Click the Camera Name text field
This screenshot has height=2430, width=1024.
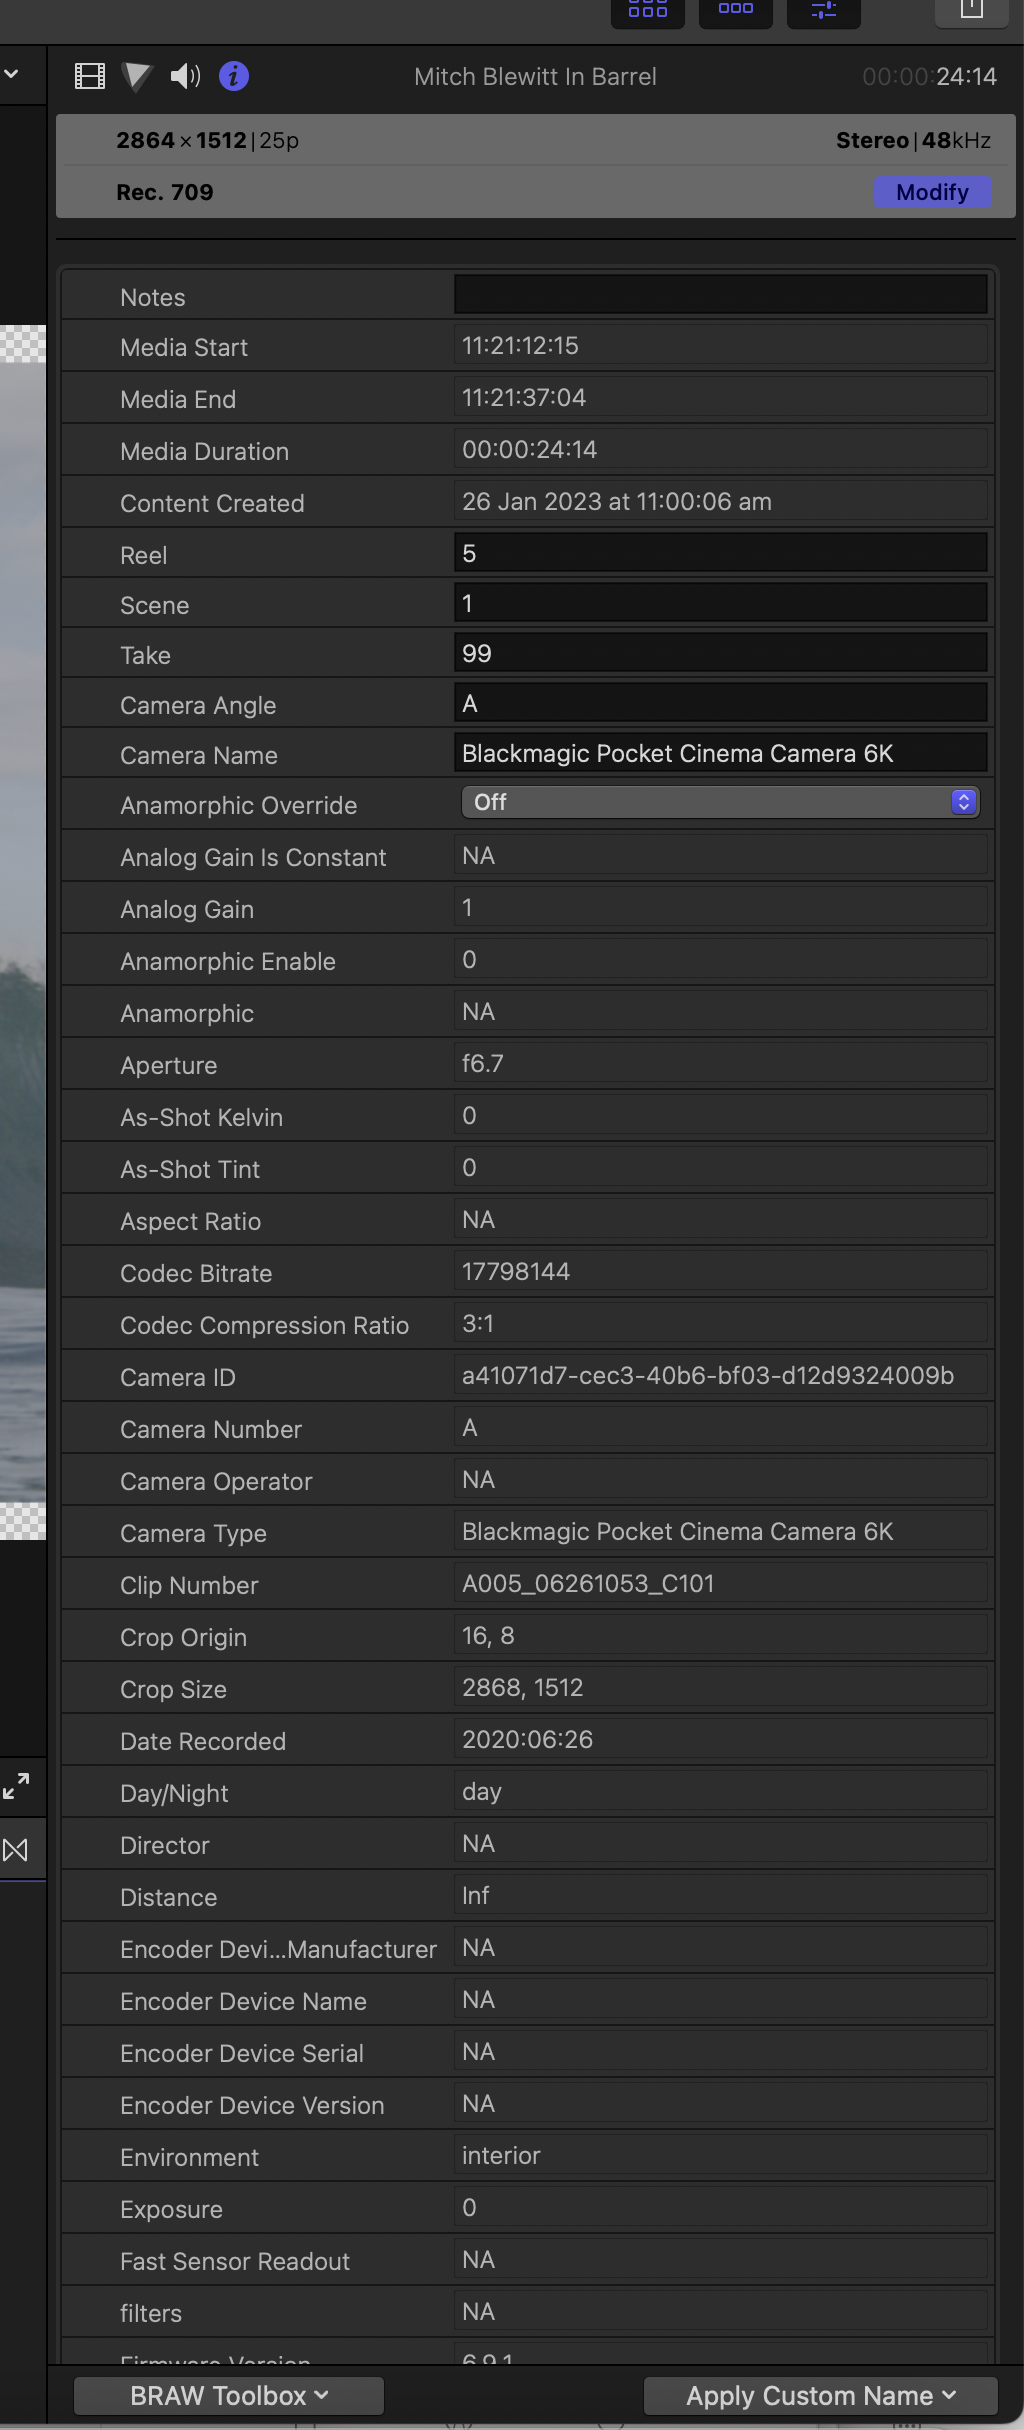(x=720, y=753)
